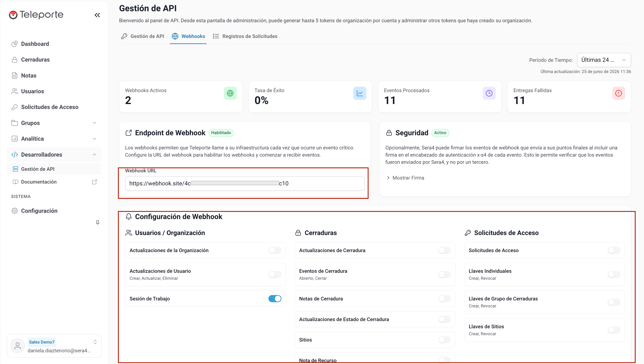Open Documentación sidebar link

[39, 182]
